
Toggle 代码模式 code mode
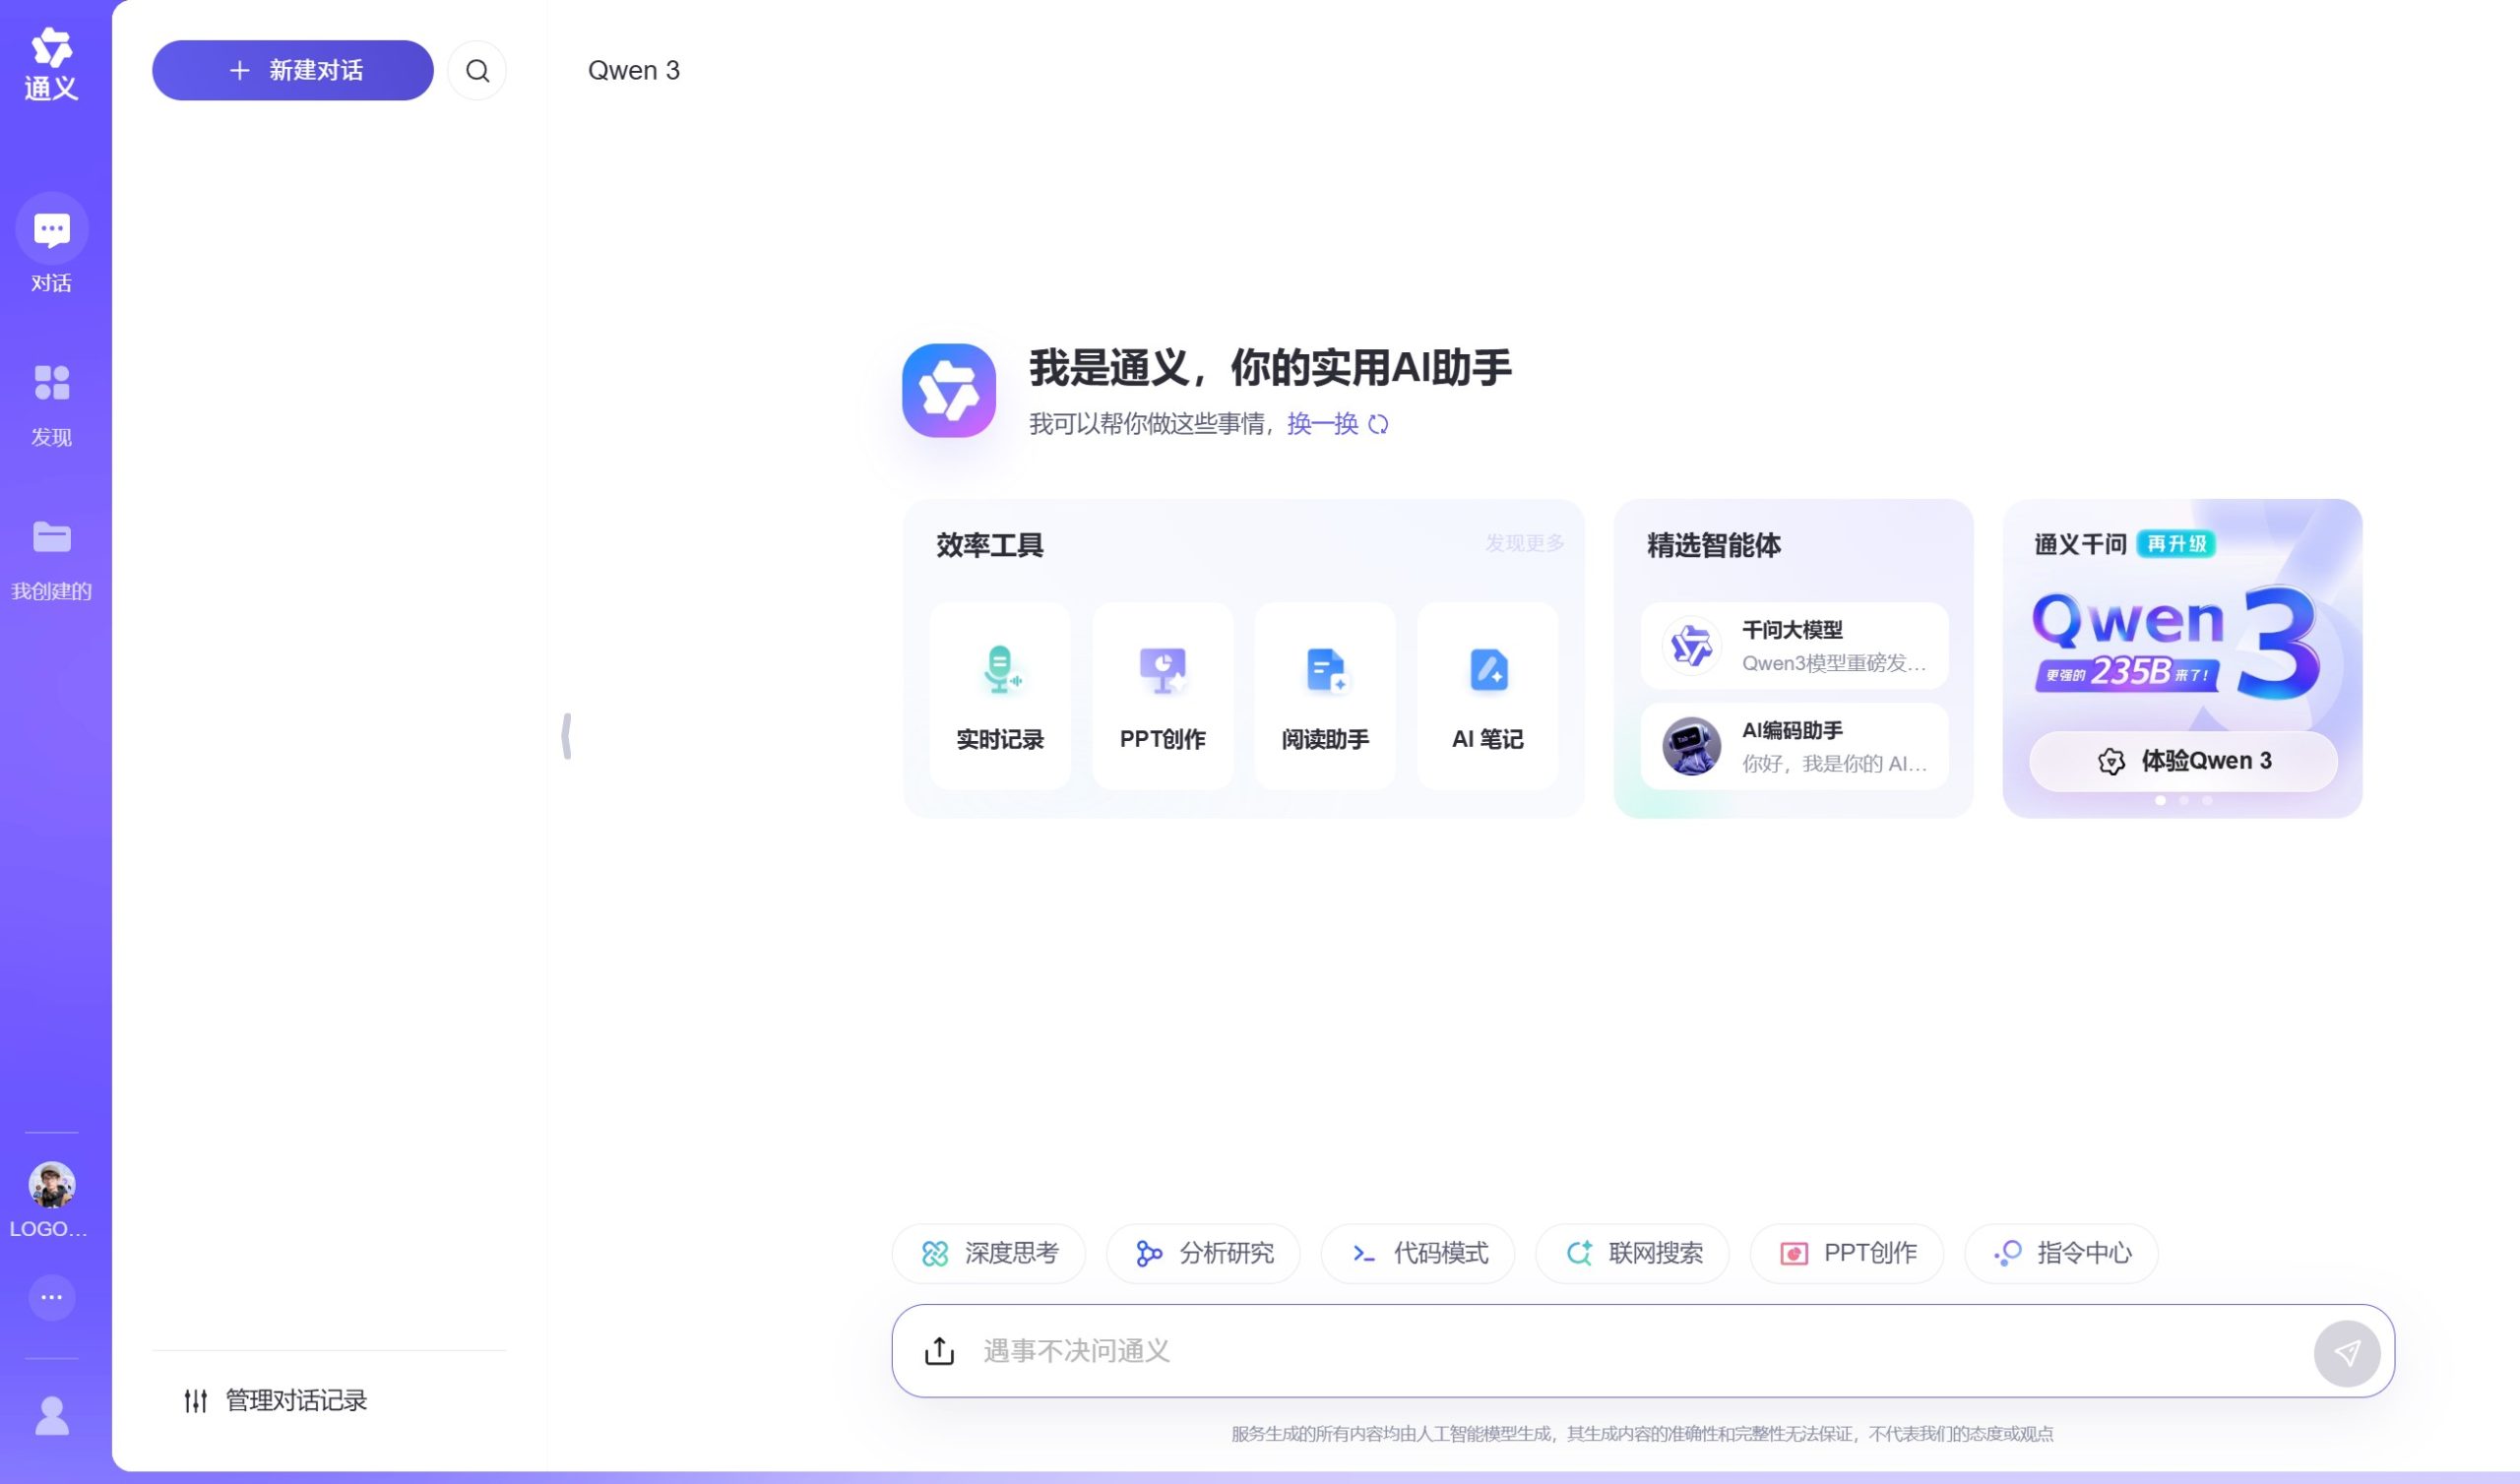click(1418, 1253)
